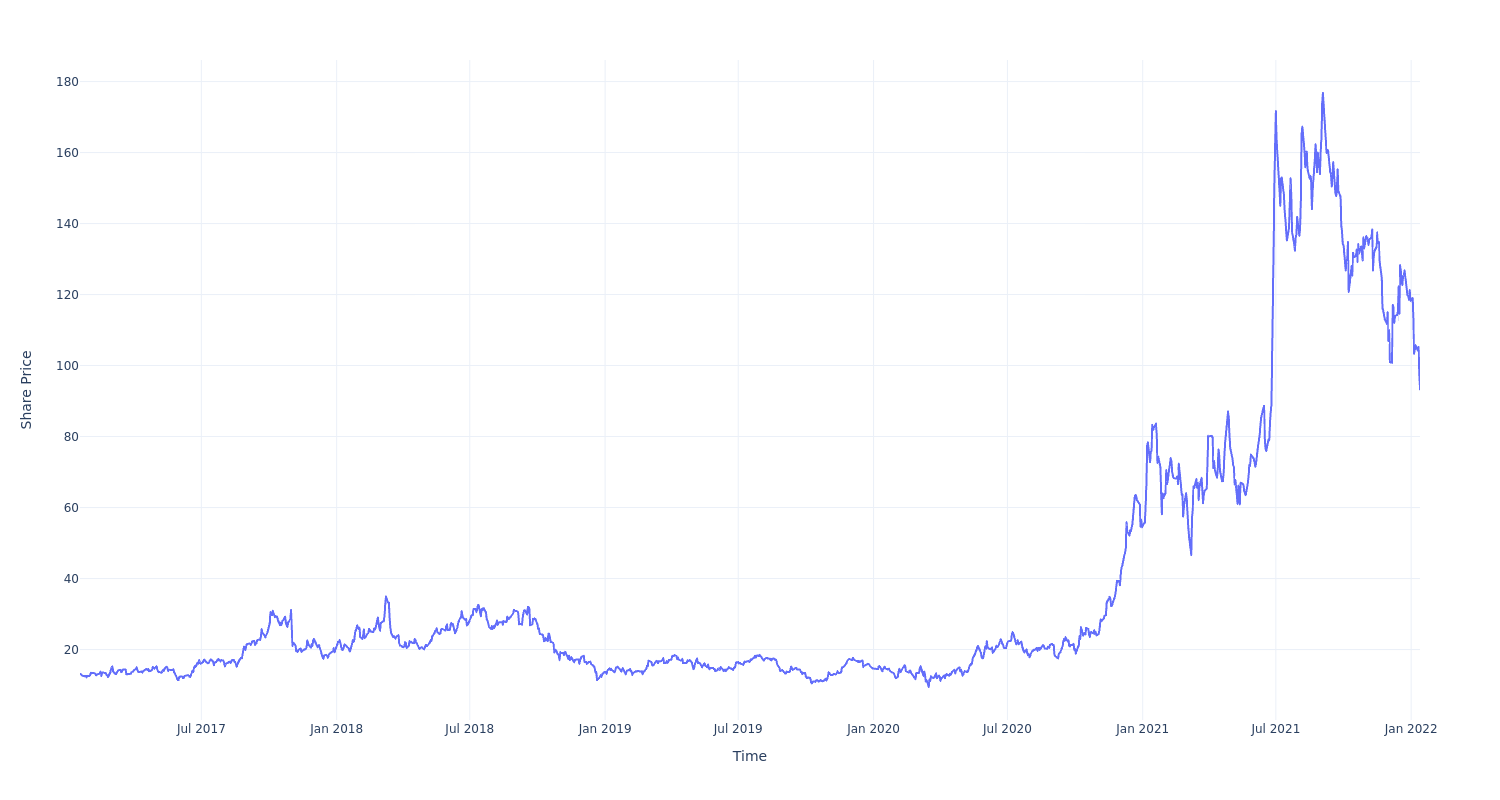Click the 20 y-axis tick label
This screenshot has width=1500, height=800.
[x=71, y=649]
